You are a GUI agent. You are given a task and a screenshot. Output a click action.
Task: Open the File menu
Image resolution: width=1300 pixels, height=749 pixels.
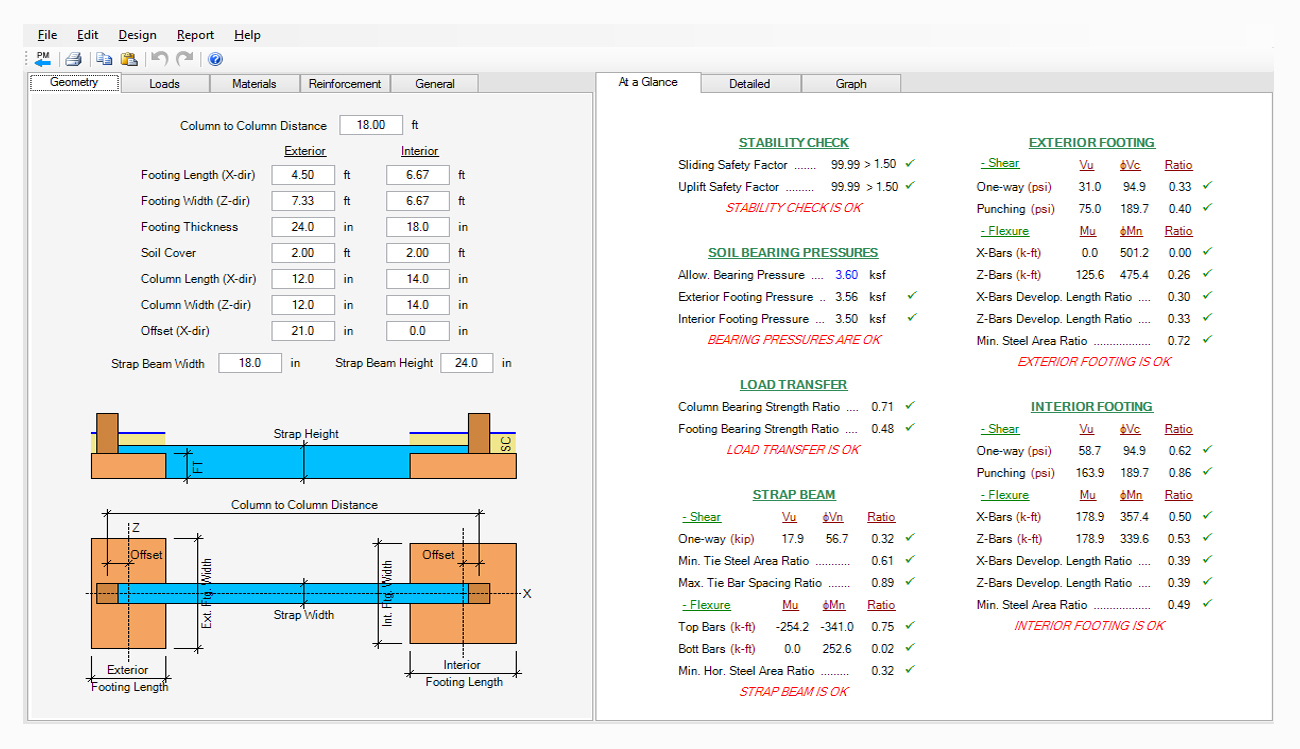(x=47, y=35)
